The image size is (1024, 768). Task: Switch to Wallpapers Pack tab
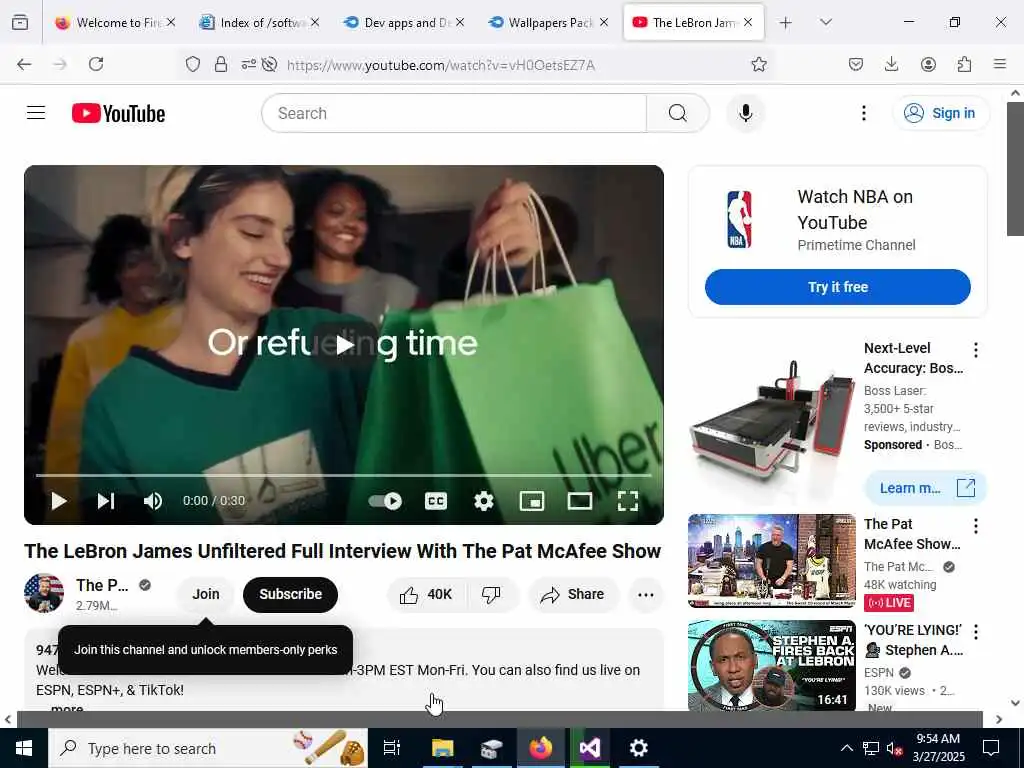[x=549, y=22]
